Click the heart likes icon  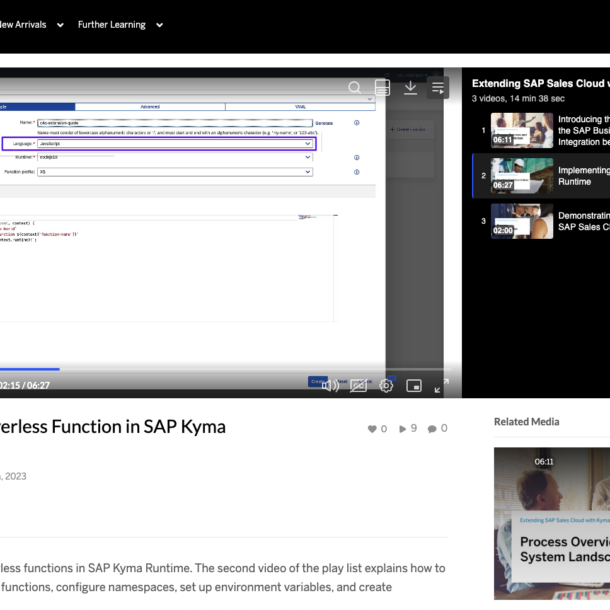coord(372,429)
